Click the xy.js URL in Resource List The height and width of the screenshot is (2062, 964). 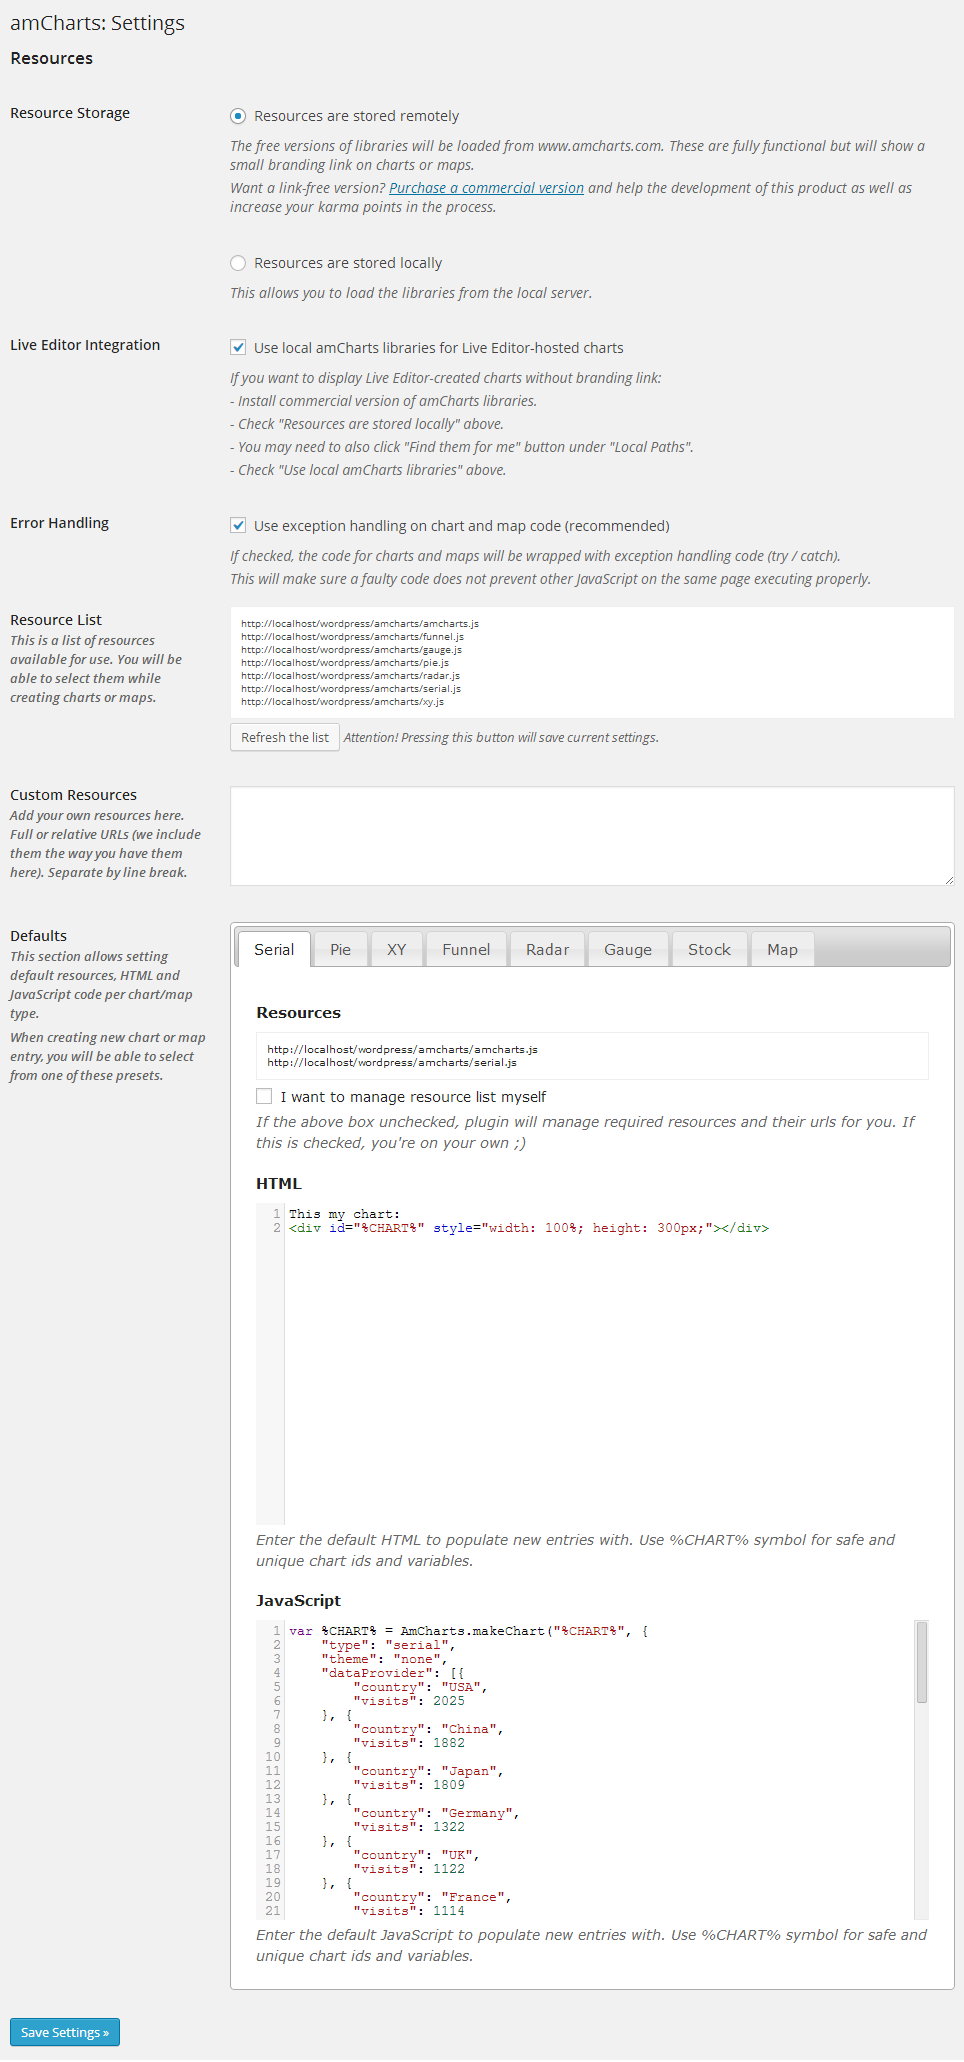pyautogui.click(x=342, y=702)
